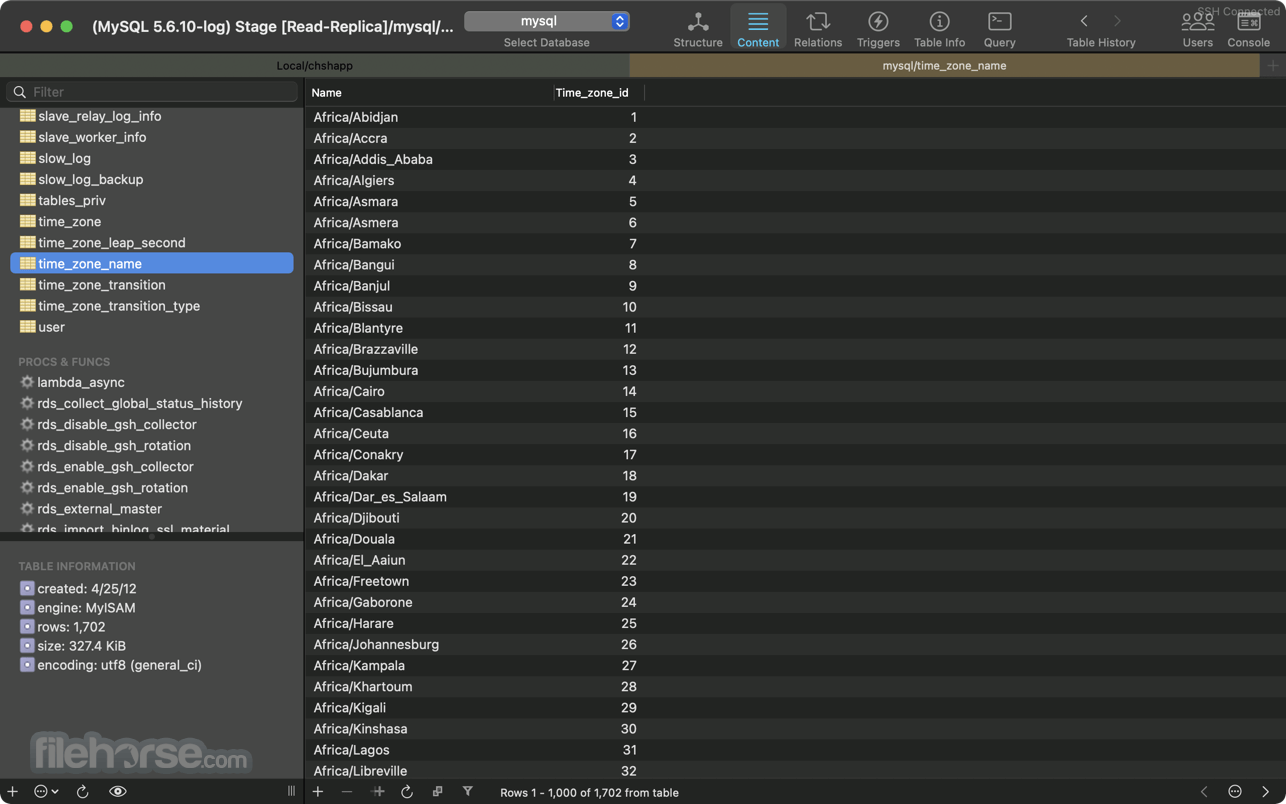Select the slow_log table
1286x804 pixels.
pyautogui.click(x=152, y=158)
